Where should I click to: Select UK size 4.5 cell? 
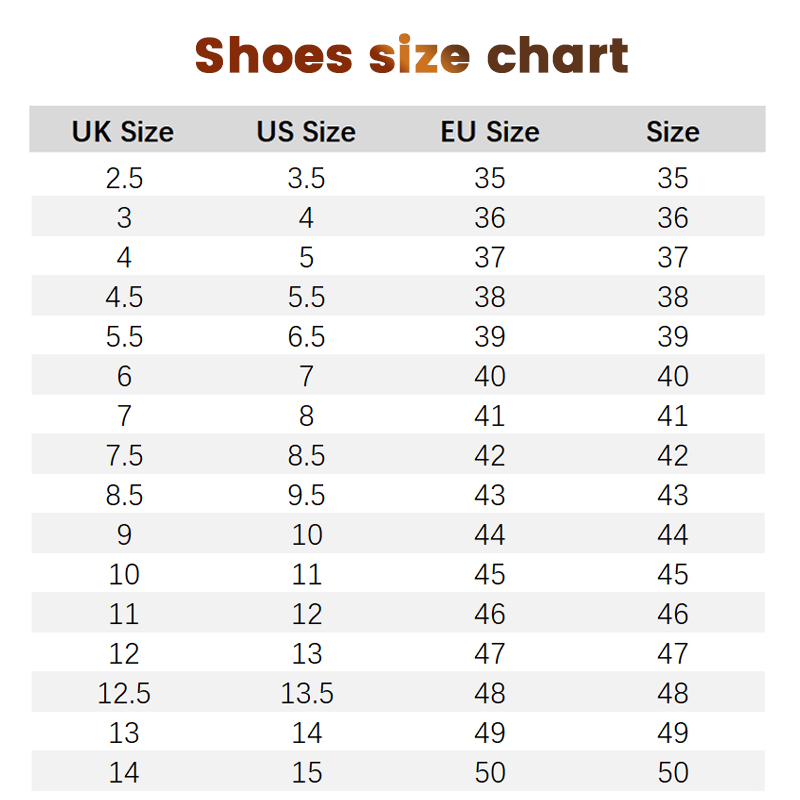(124, 297)
